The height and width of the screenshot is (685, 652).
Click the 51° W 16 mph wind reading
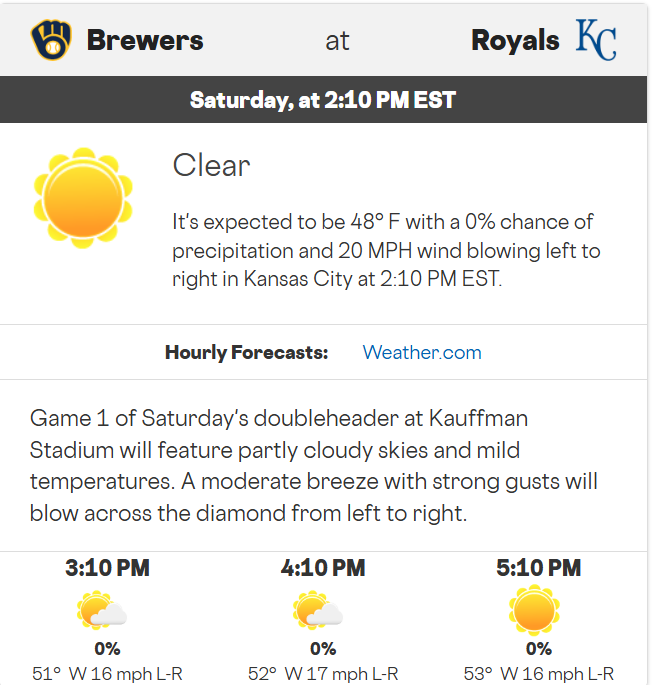107,673
